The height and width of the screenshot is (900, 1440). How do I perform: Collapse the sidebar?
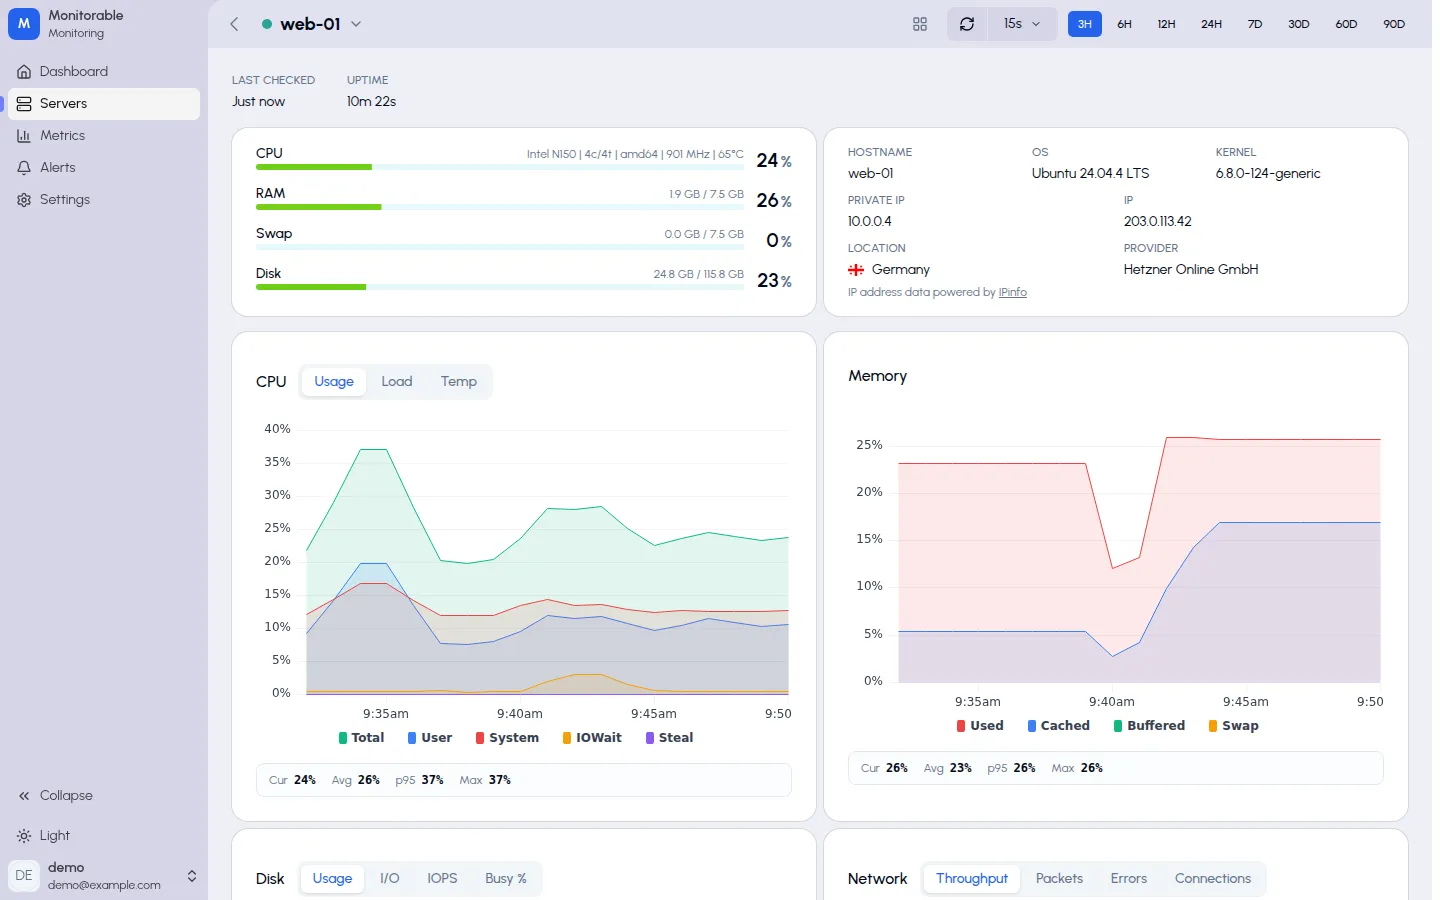pyautogui.click(x=104, y=795)
